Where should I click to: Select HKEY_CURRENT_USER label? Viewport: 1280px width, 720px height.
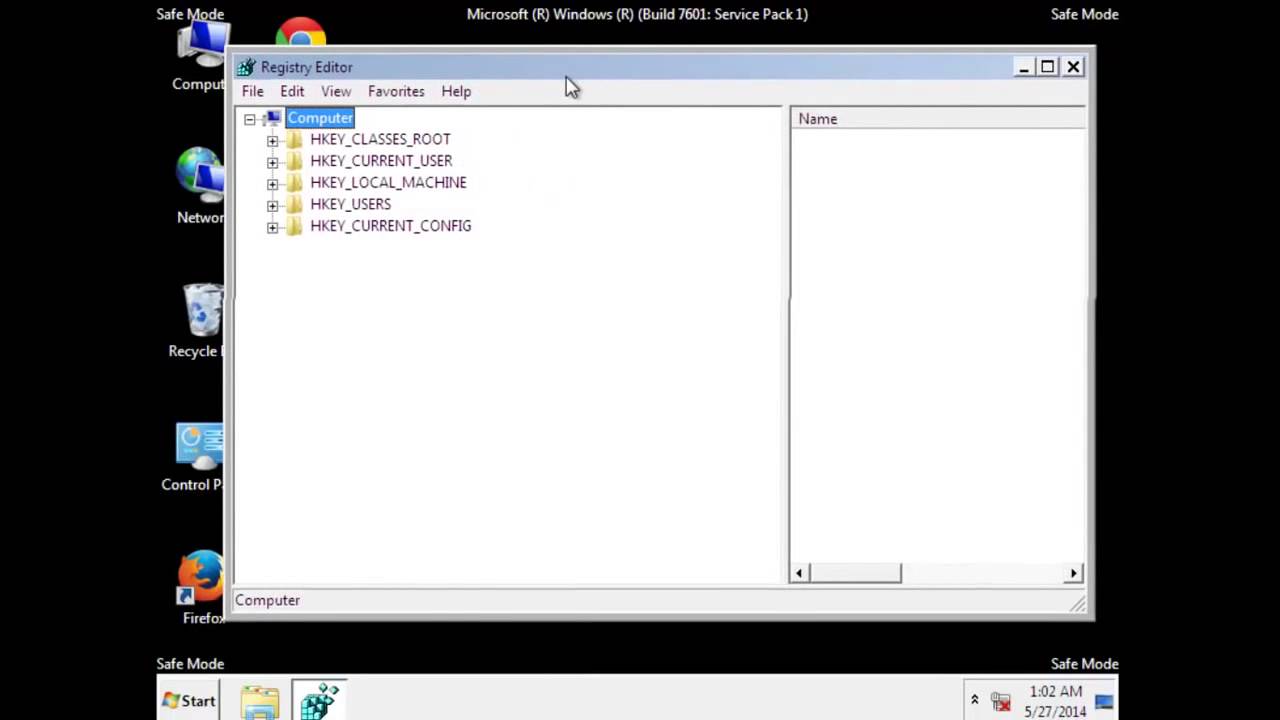(x=381, y=161)
